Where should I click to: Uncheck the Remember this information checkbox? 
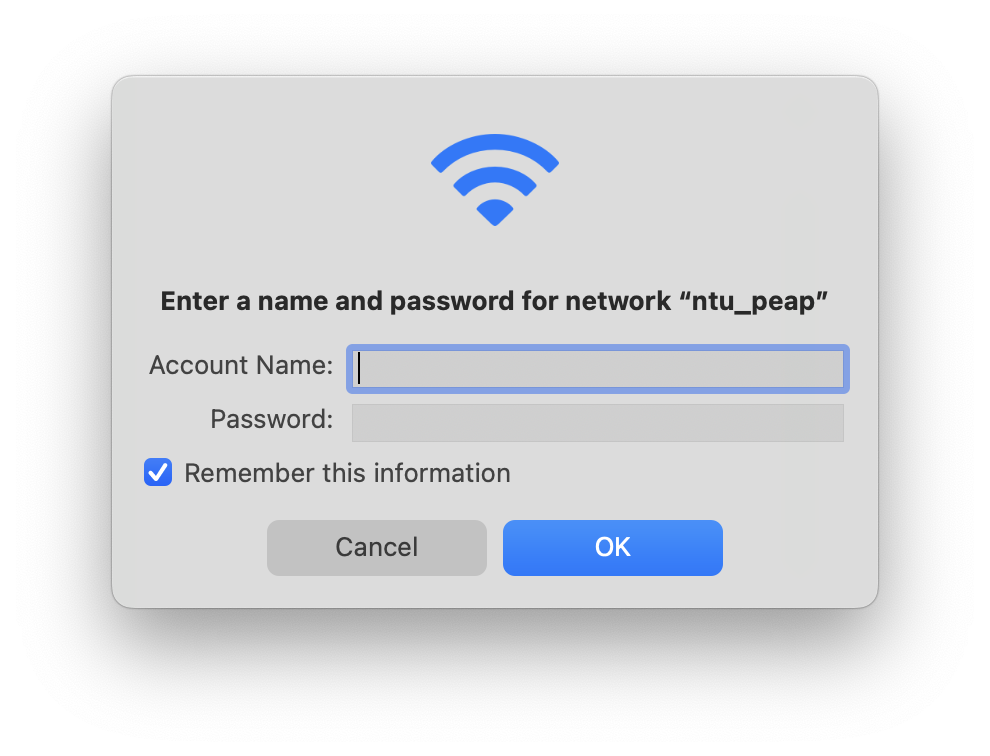(x=158, y=472)
